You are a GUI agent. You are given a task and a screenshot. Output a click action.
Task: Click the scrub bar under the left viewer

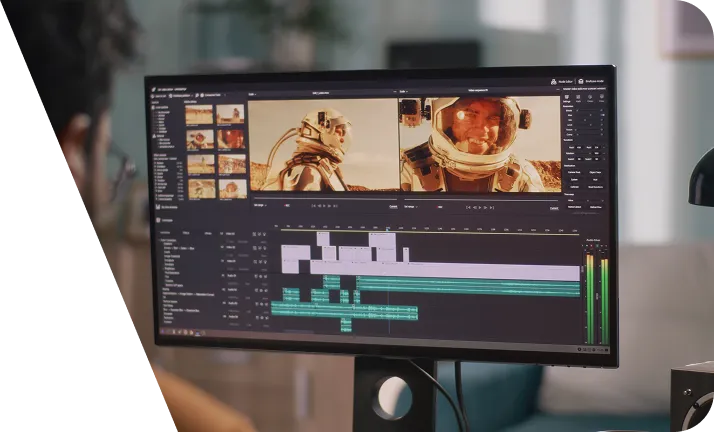[x=325, y=198]
